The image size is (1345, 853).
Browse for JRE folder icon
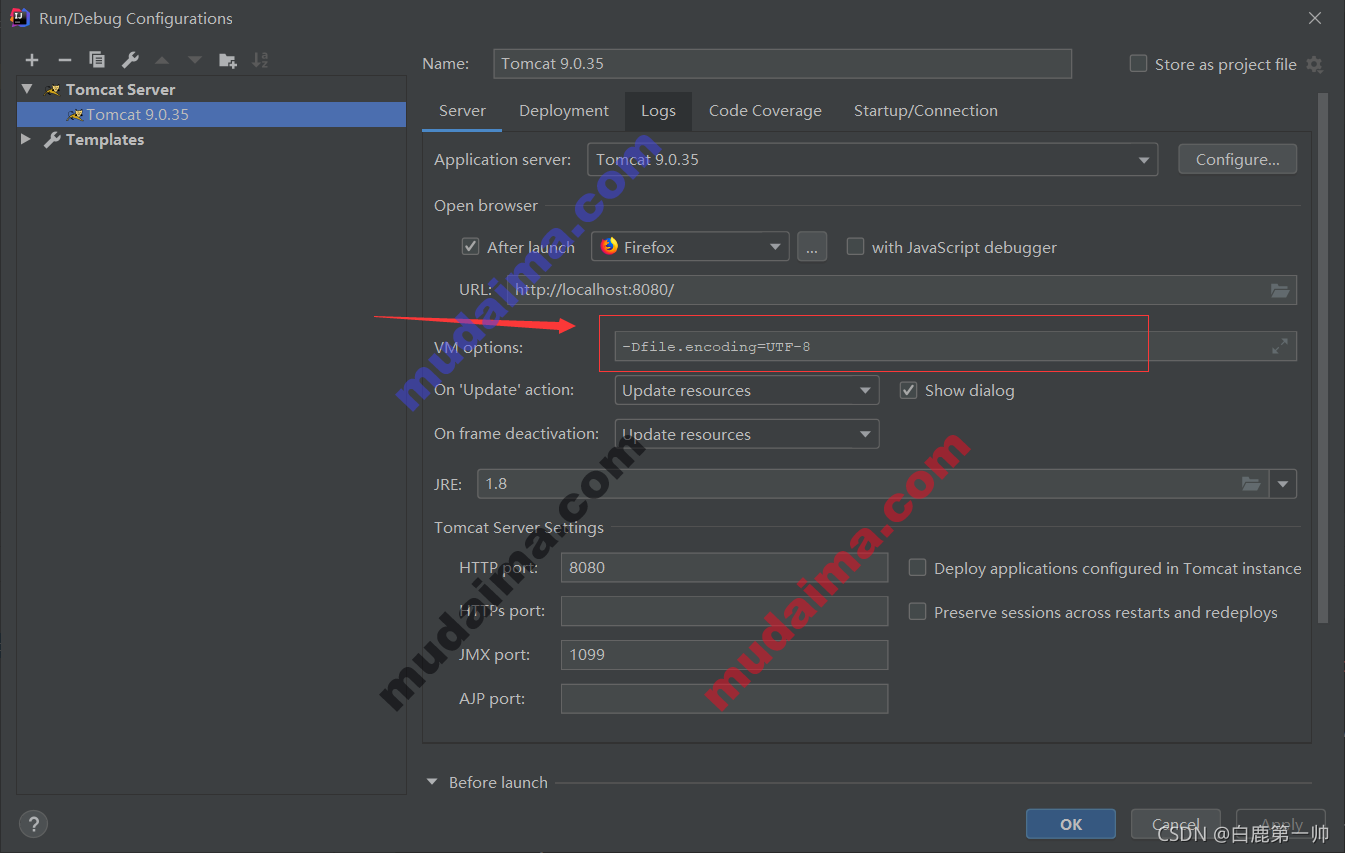tap(1251, 484)
